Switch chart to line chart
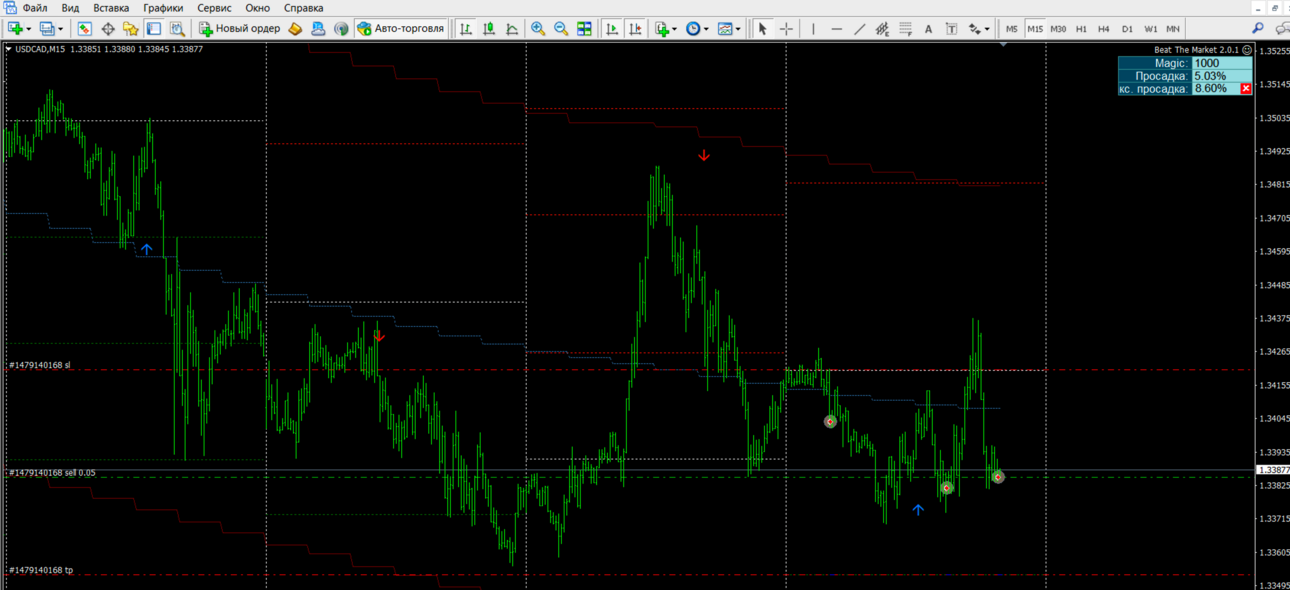The image size is (1290, 590). (512, 29)
